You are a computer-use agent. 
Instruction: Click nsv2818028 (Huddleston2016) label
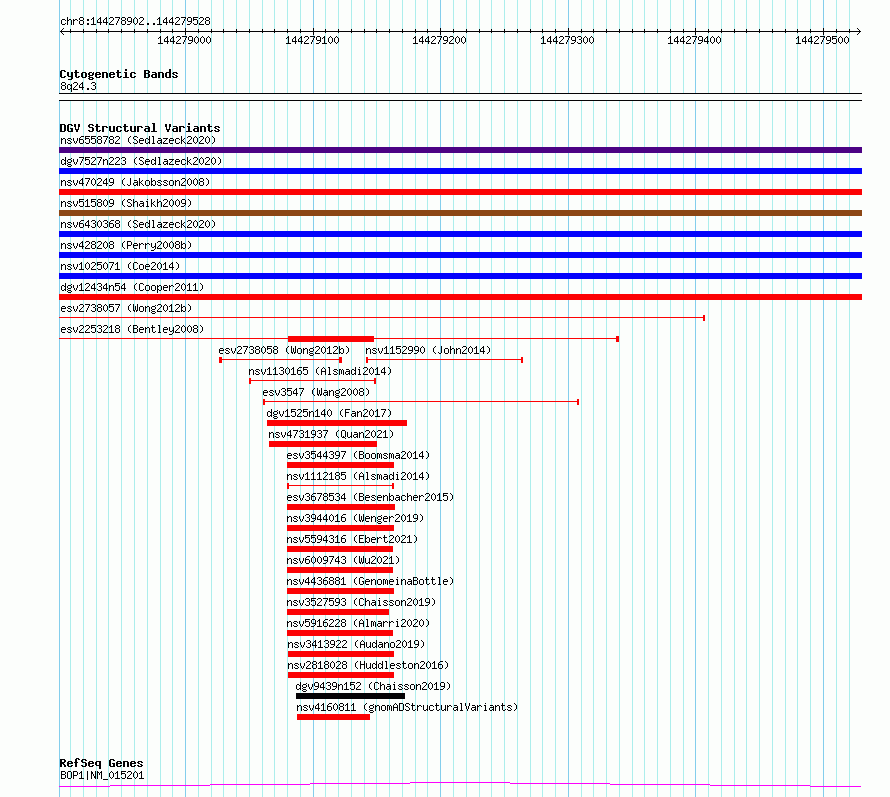368,665
